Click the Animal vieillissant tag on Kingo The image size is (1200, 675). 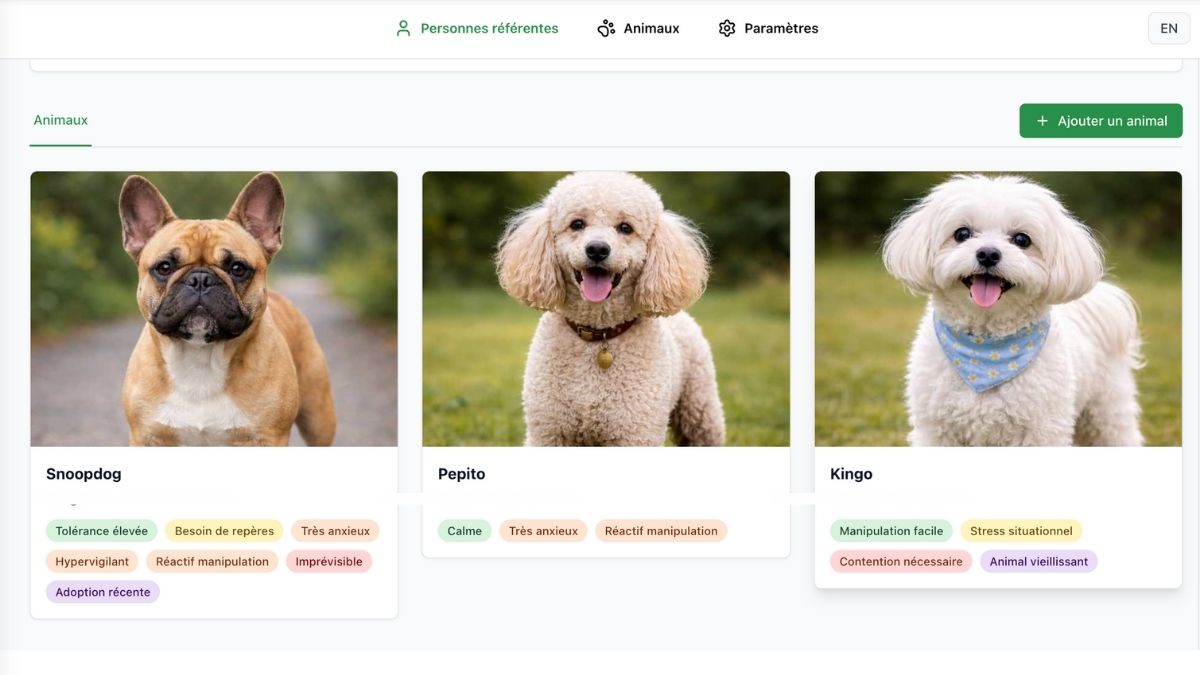click(x=1038, y=561)
